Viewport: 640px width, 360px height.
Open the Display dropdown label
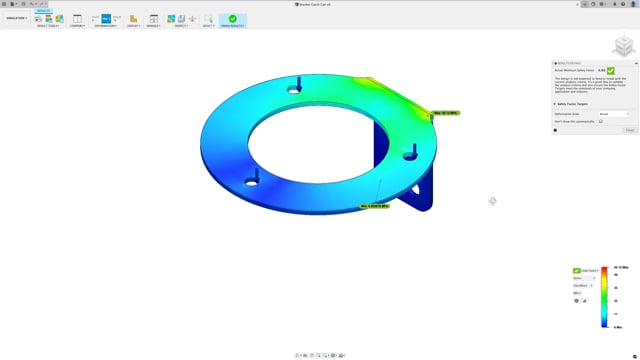133,26
